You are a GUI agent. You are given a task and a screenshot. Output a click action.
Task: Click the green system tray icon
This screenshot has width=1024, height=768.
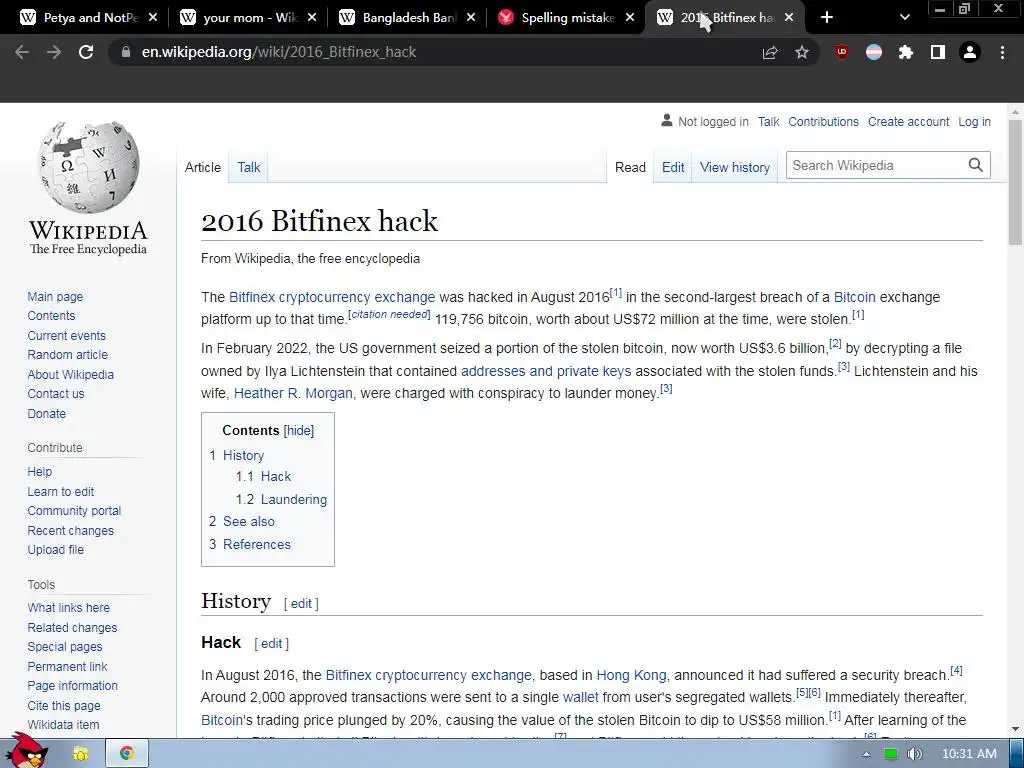pos(890,754)
